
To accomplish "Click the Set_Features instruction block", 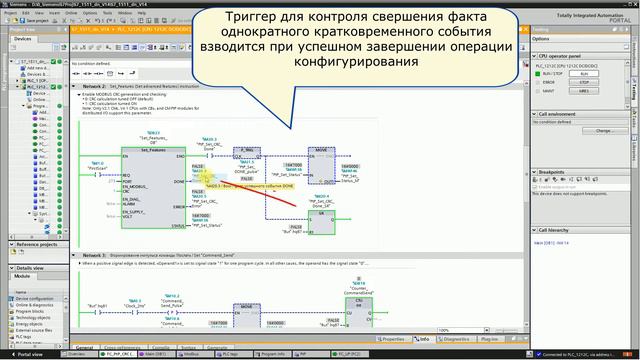I will pyautogui.click(x=153, y=188).
